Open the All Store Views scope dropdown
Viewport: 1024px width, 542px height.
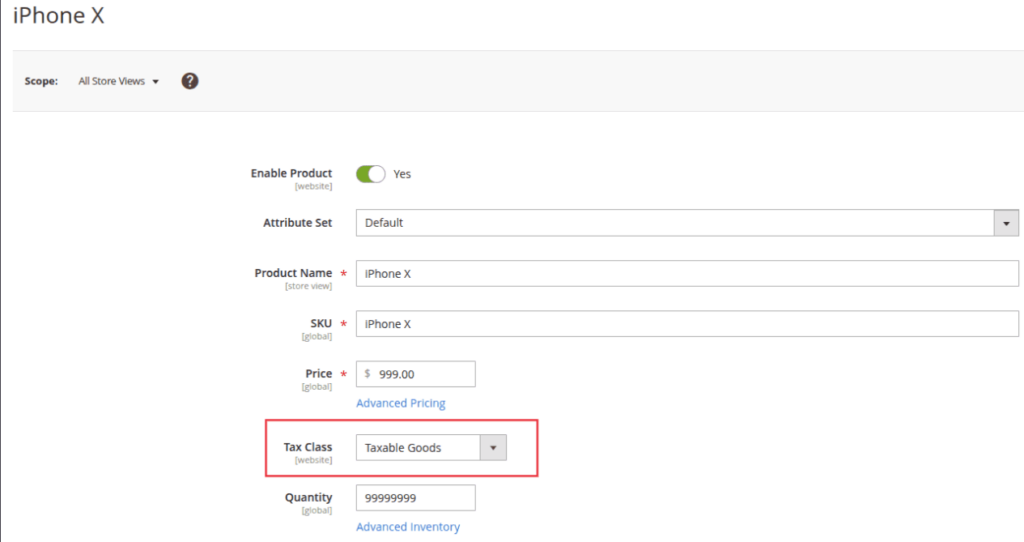118,81
